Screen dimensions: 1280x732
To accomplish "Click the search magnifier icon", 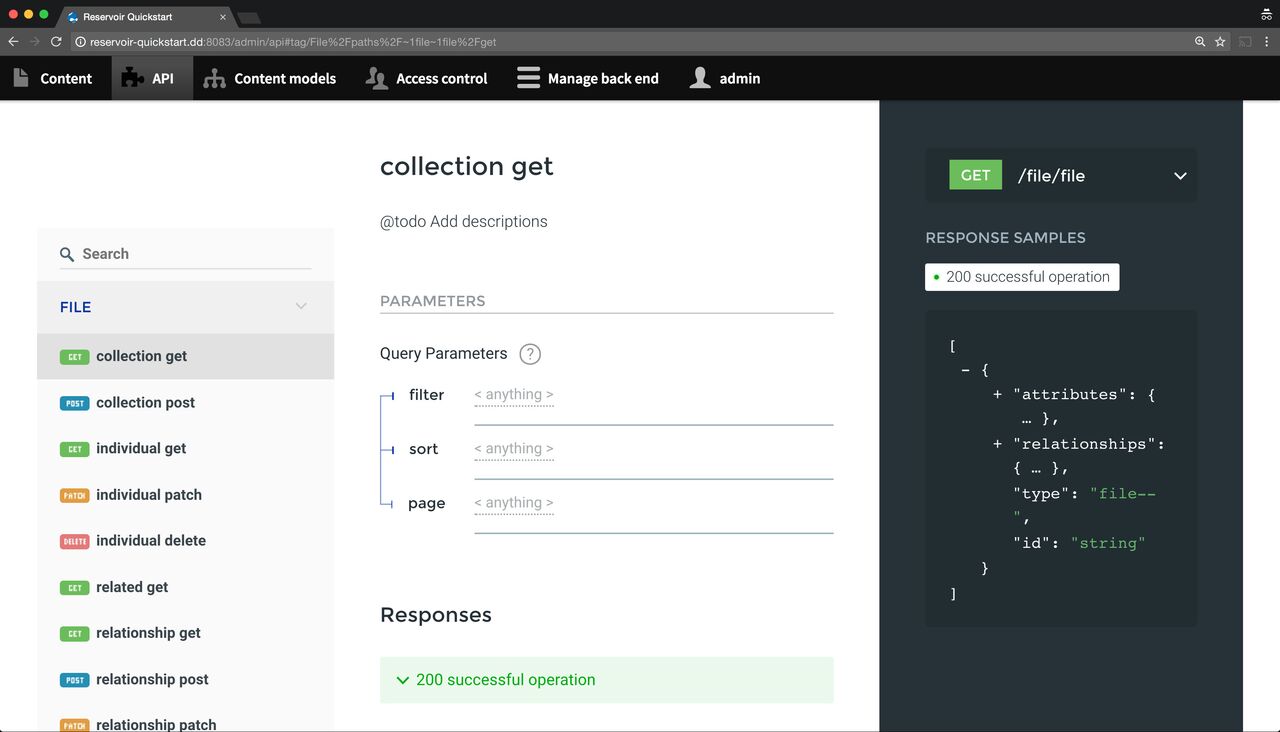I will (66, 254).
